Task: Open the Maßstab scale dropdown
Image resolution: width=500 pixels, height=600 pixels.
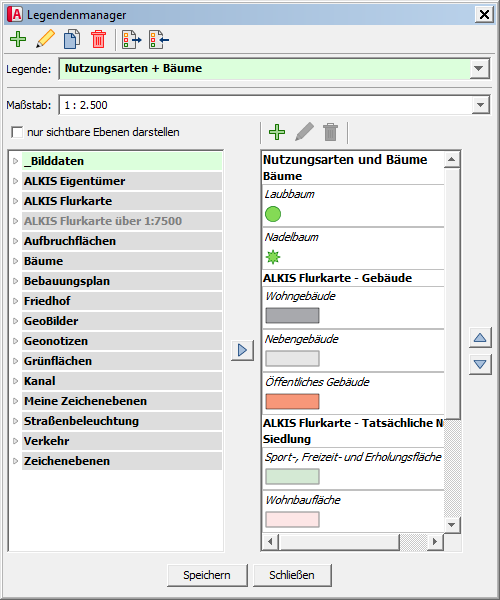Action: 480,105
